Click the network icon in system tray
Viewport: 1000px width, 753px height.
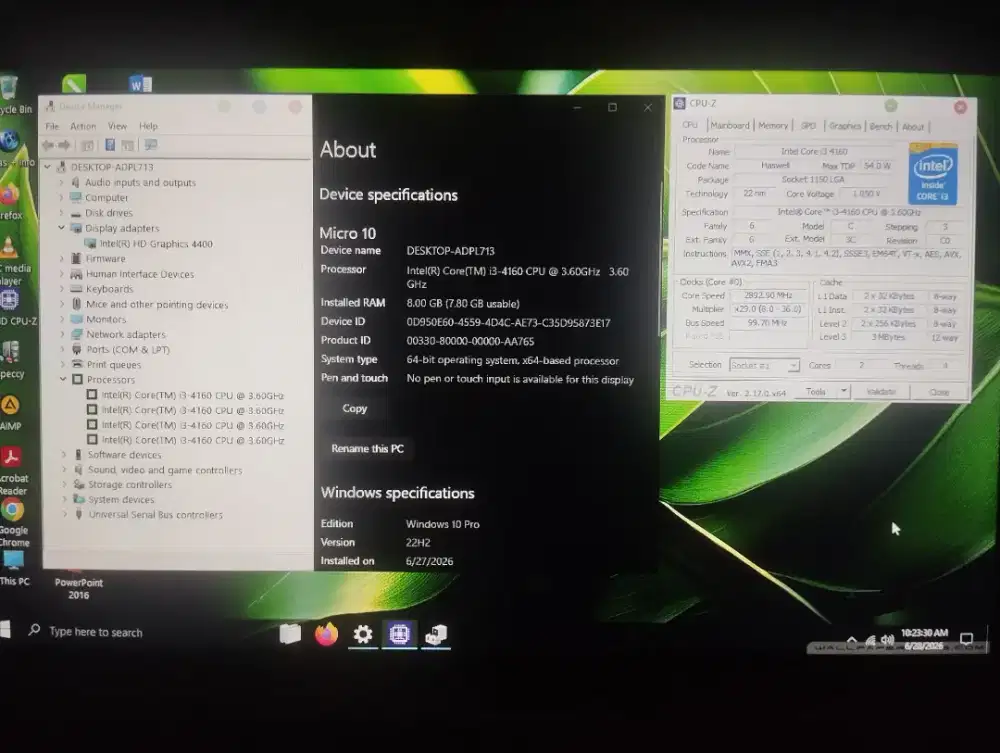[x=870, y=640]
